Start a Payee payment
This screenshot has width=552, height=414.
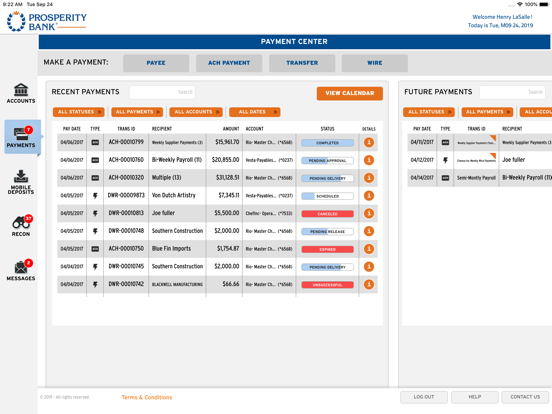[156, 63]
